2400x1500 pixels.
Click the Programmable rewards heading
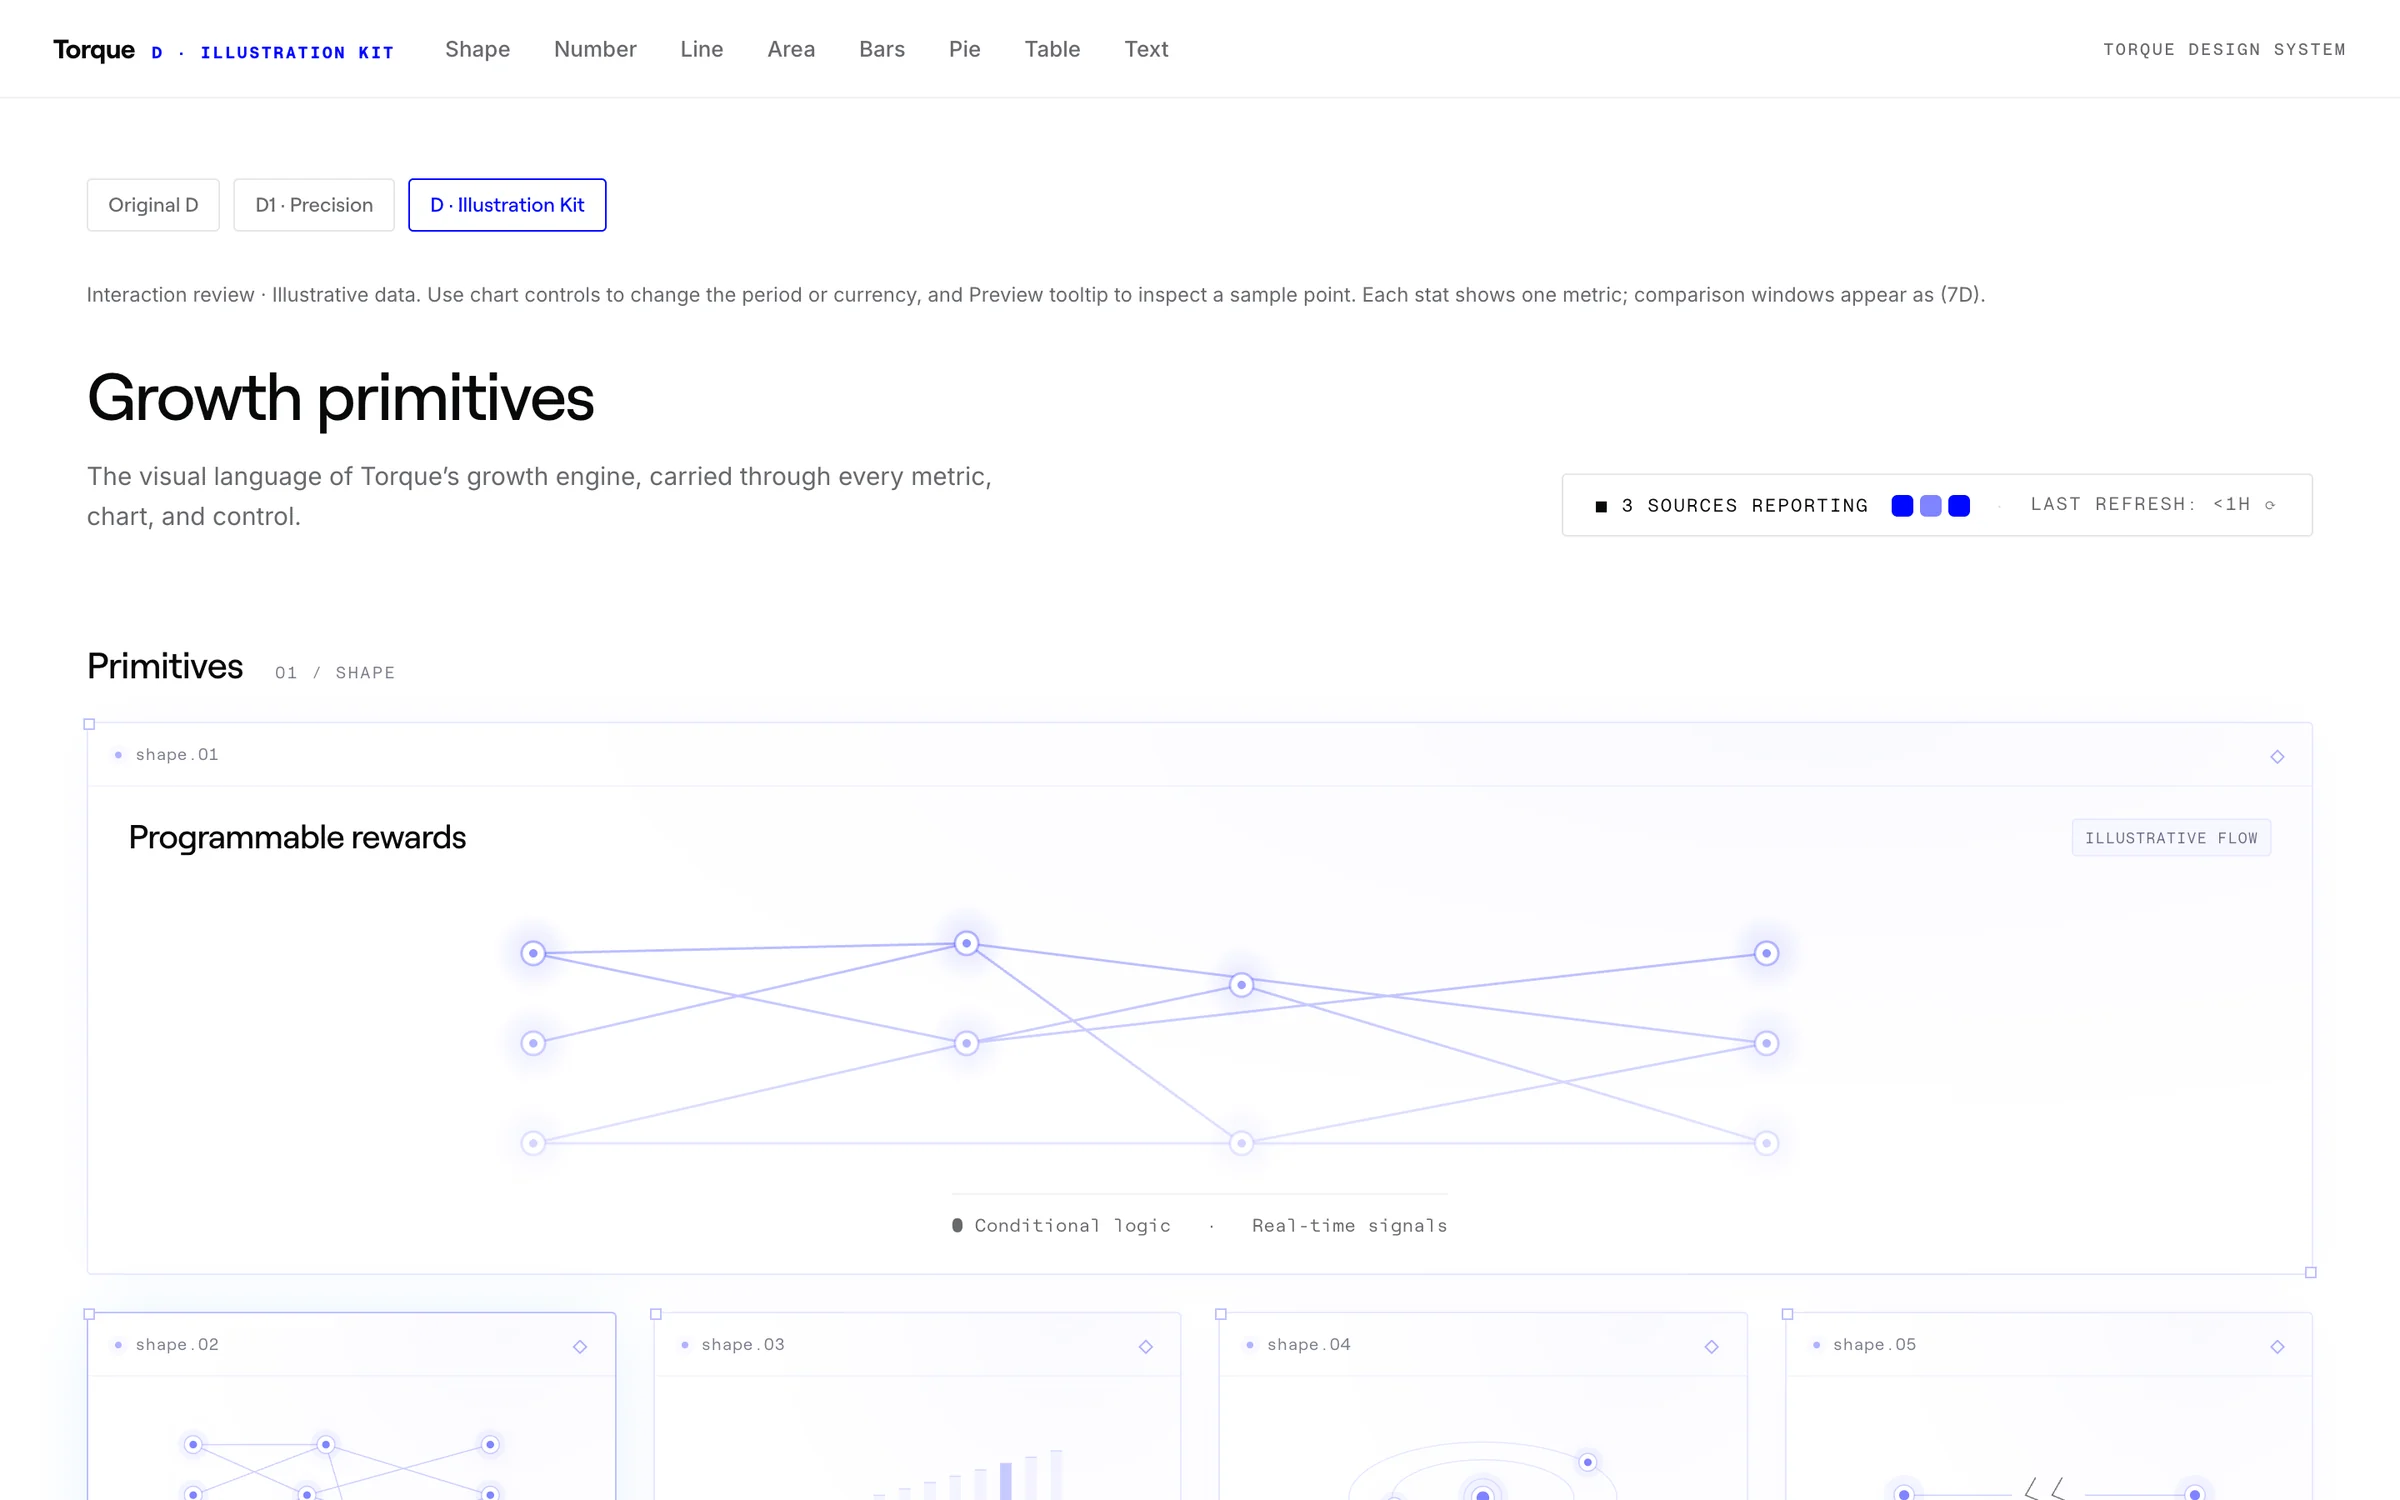(x=297, y=837)
